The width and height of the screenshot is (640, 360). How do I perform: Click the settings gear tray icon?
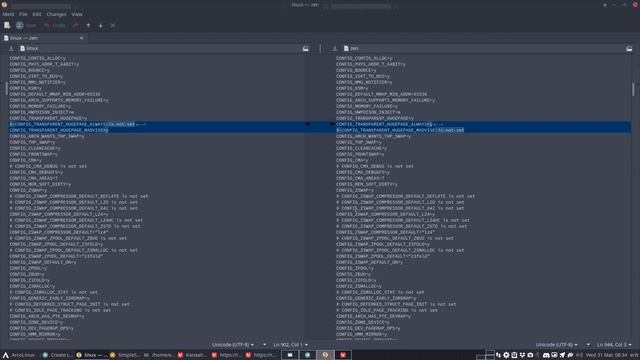[506, 355]
